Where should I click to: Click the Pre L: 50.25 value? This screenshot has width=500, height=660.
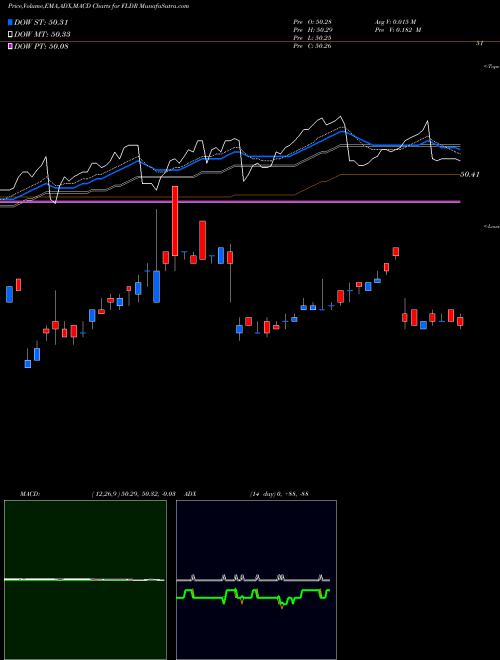click(312, 38)
